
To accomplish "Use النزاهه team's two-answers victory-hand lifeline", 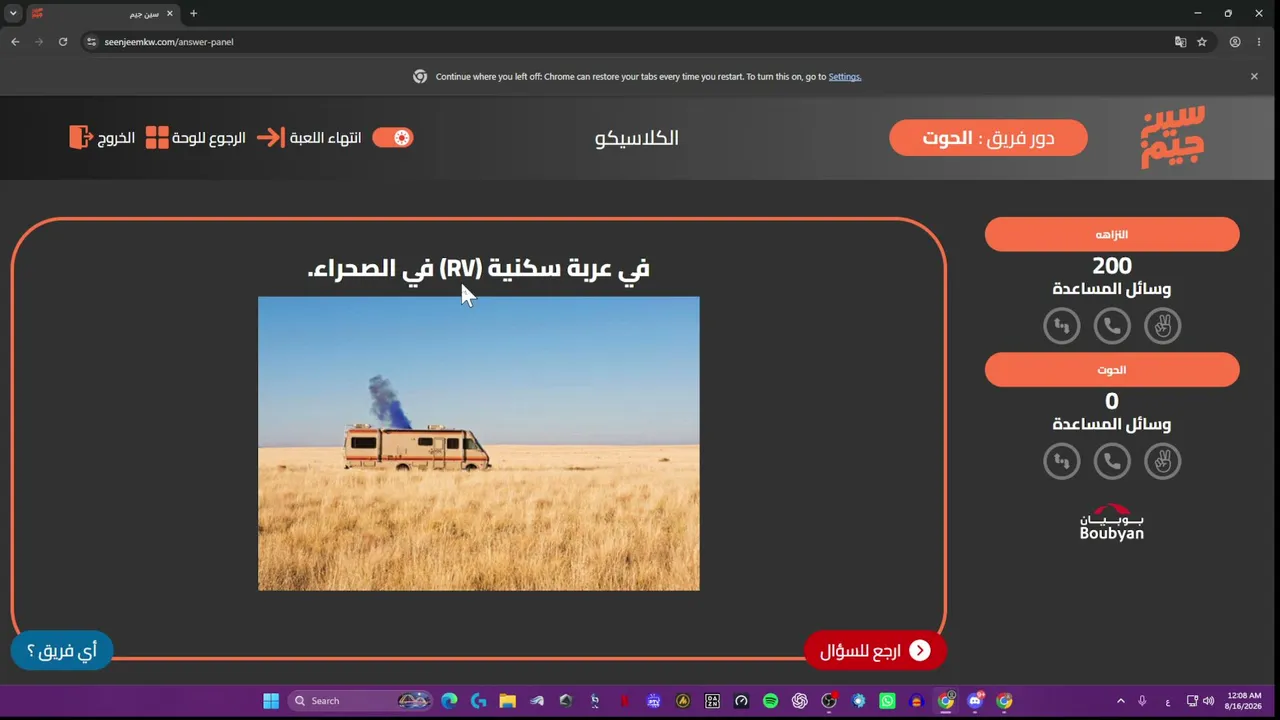I will 1162,326.
